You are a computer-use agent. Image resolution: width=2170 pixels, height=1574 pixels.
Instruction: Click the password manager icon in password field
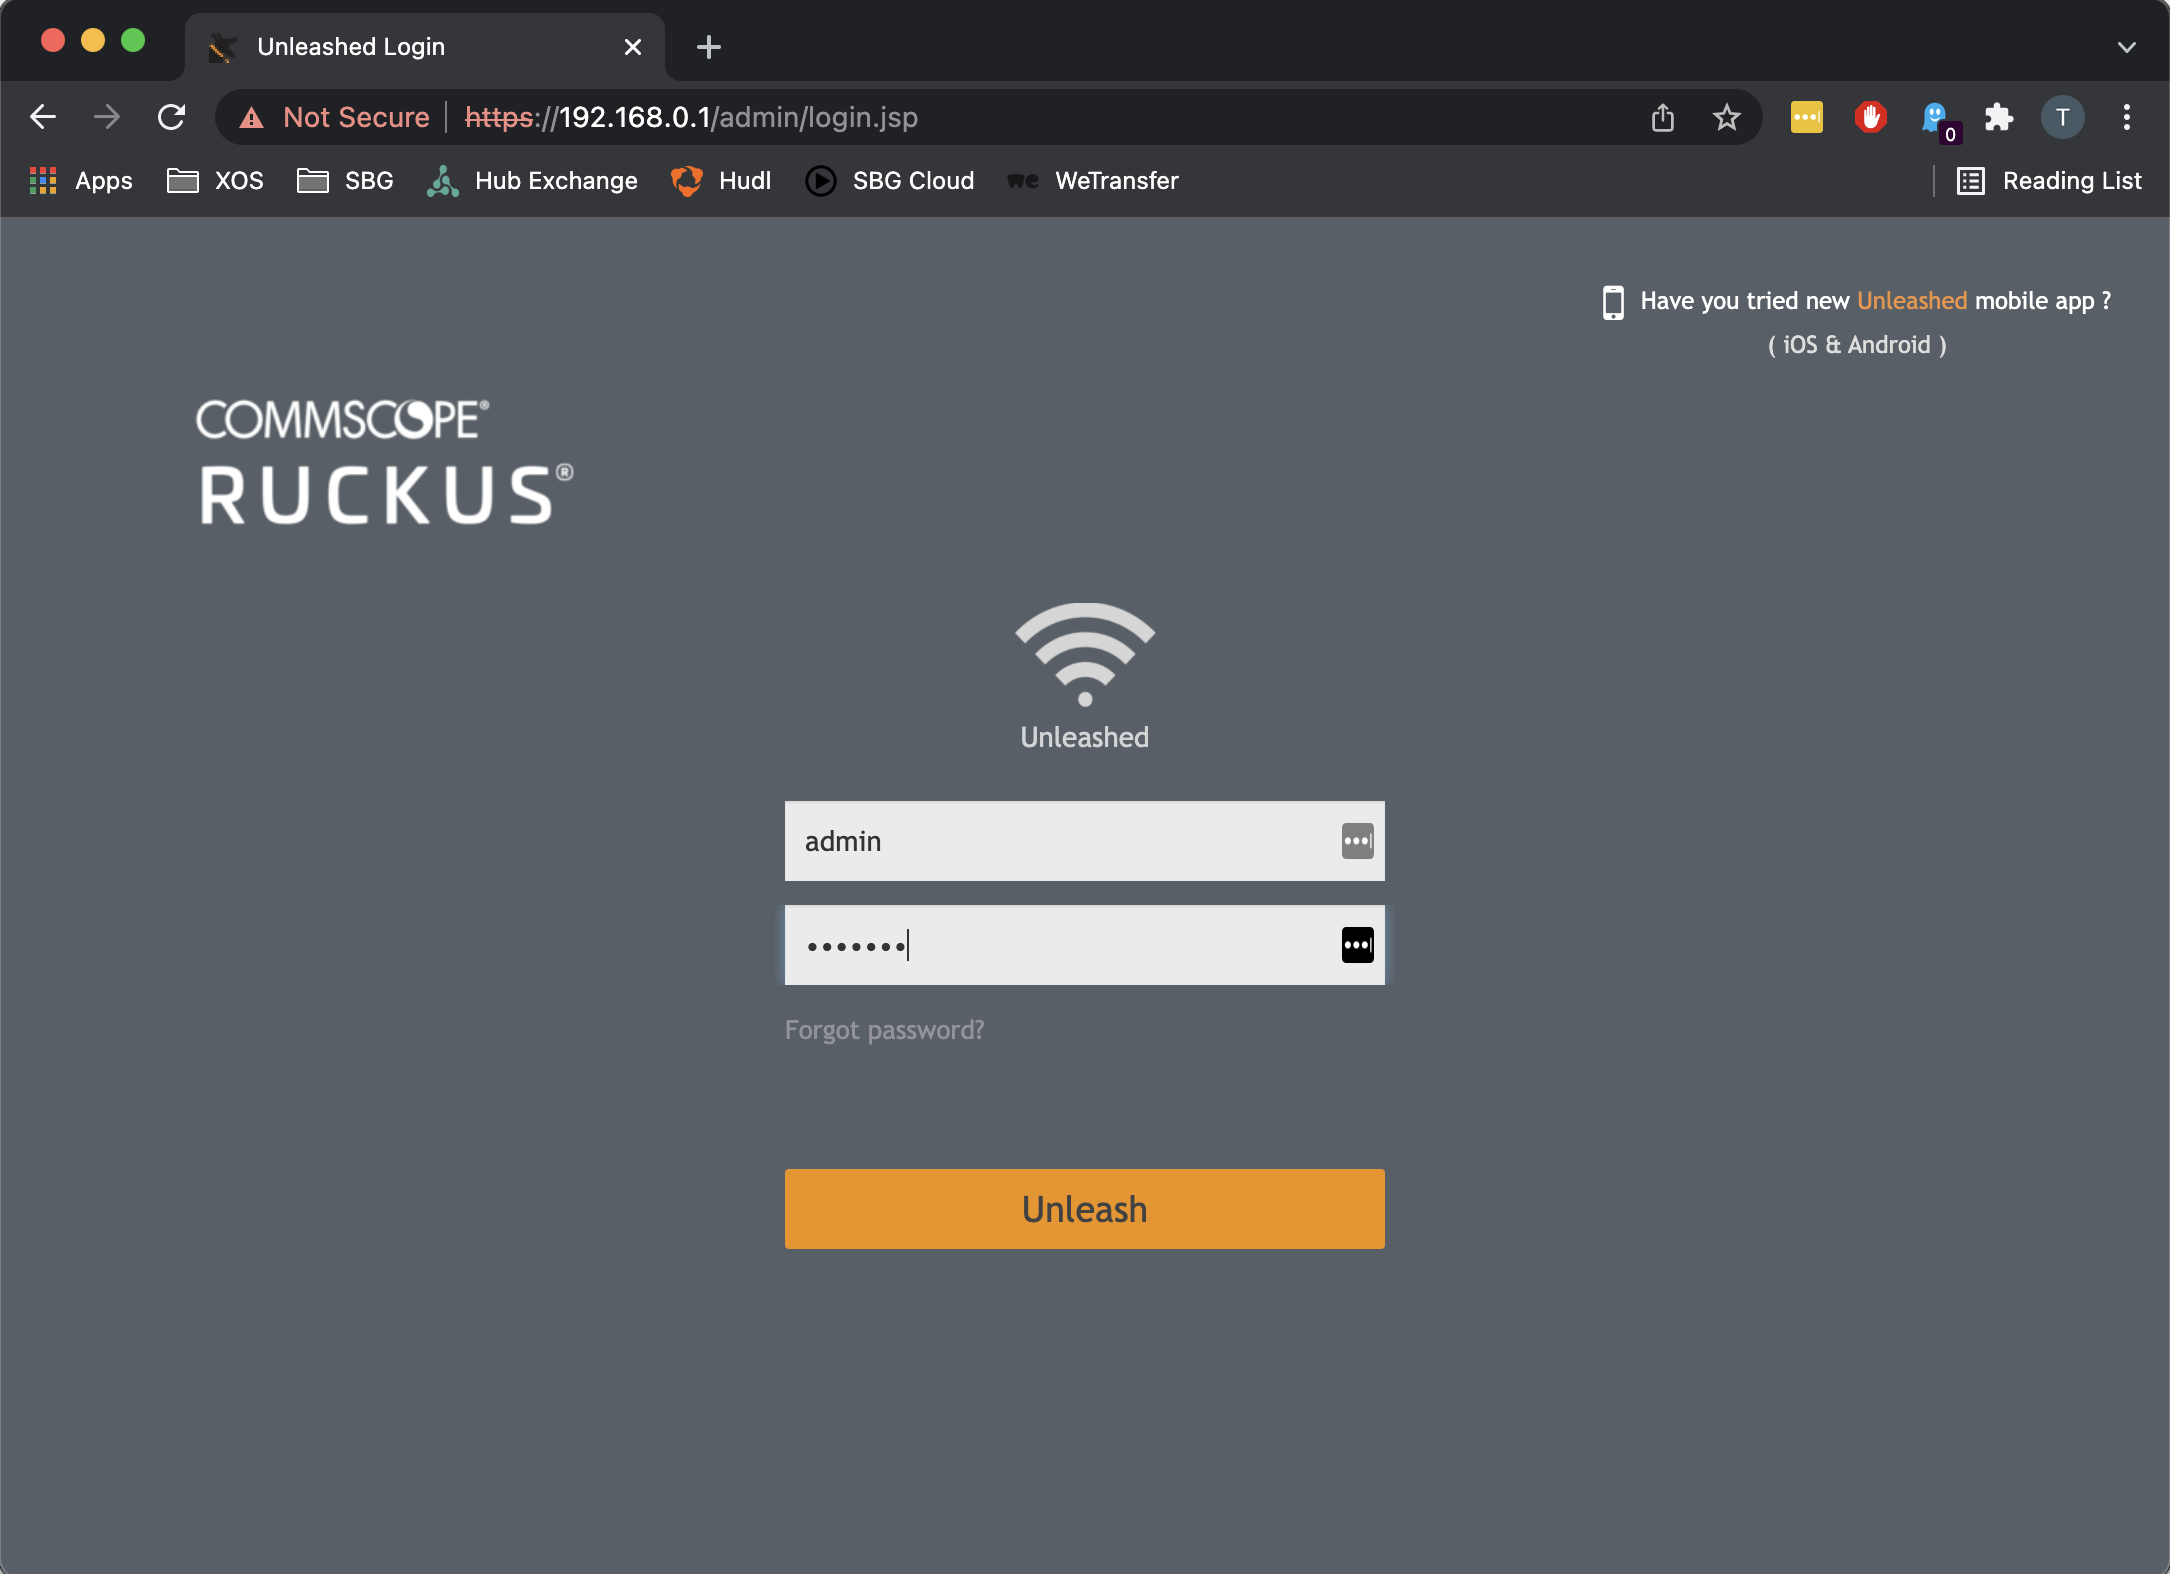click(1358, 945)
